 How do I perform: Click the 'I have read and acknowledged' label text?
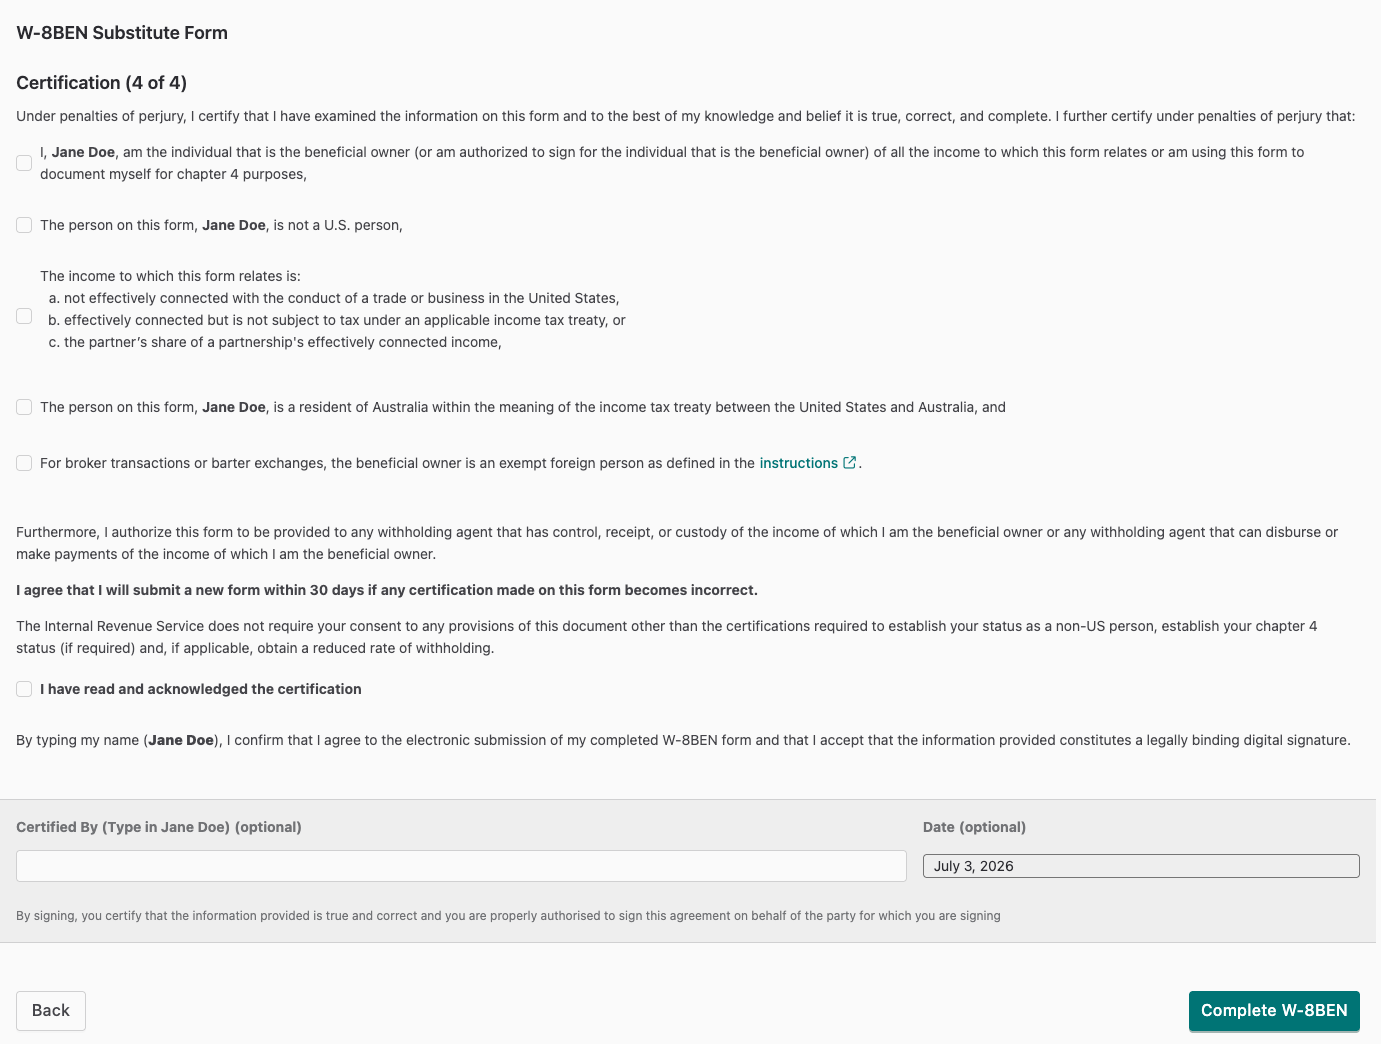tap(201, 689)
